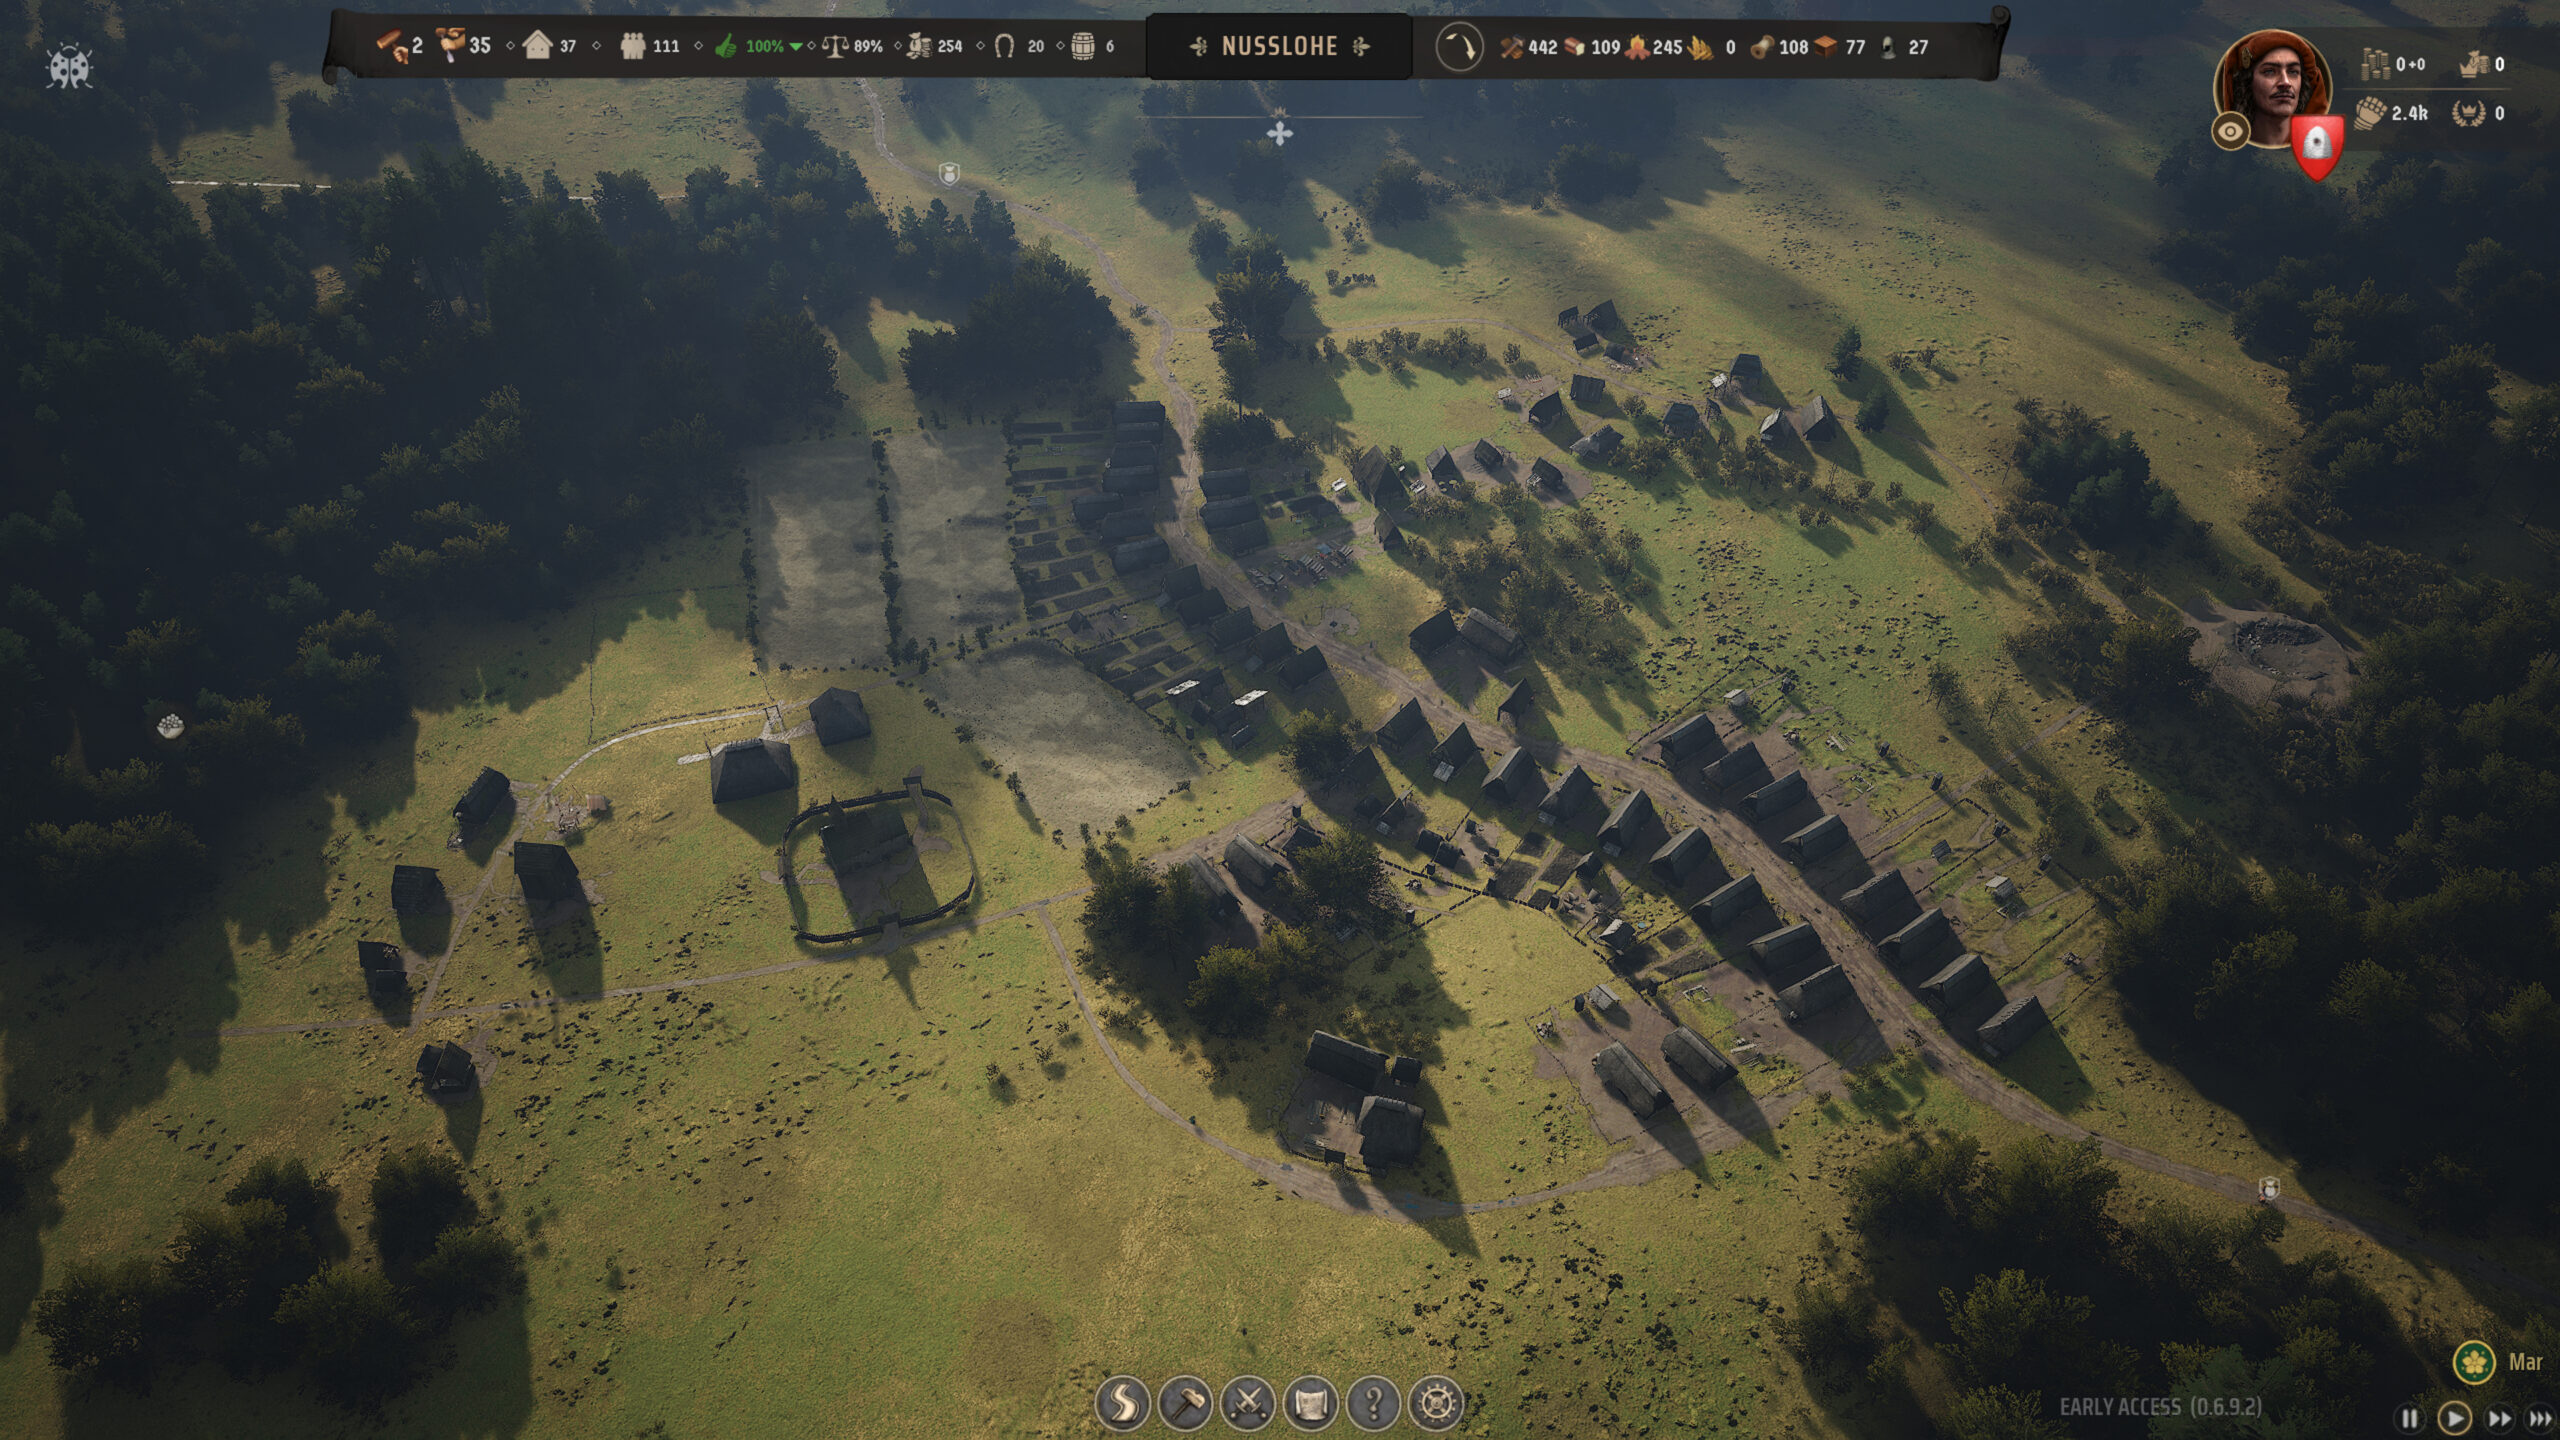The image size is (2560, 1440).
Task: Set game speed to normal play
Action: pyautogui.click(x=2454, y=1418)
